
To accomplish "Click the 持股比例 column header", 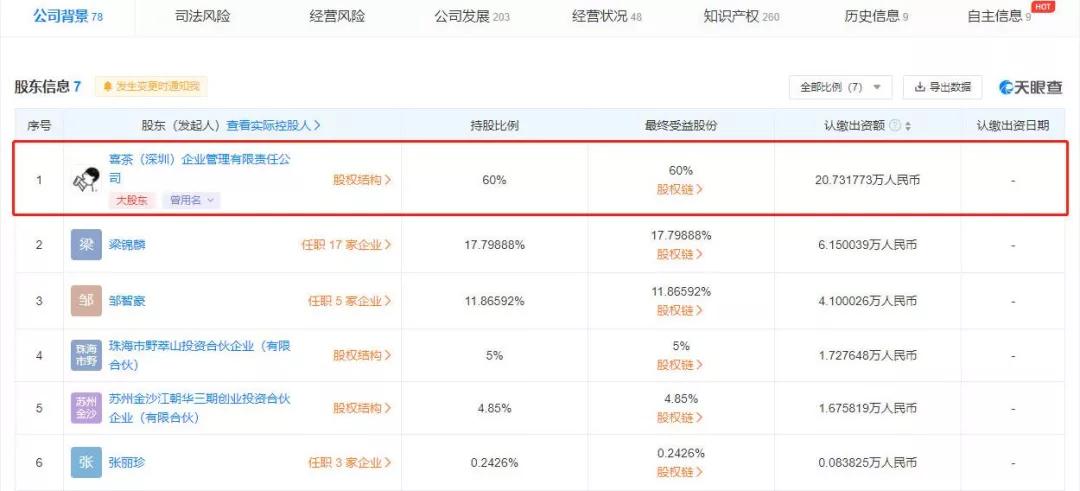I will point(495,125).
